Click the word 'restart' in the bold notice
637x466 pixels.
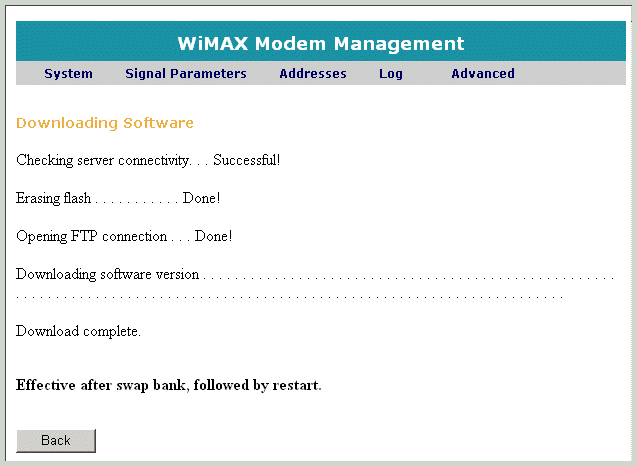point(295,385)
